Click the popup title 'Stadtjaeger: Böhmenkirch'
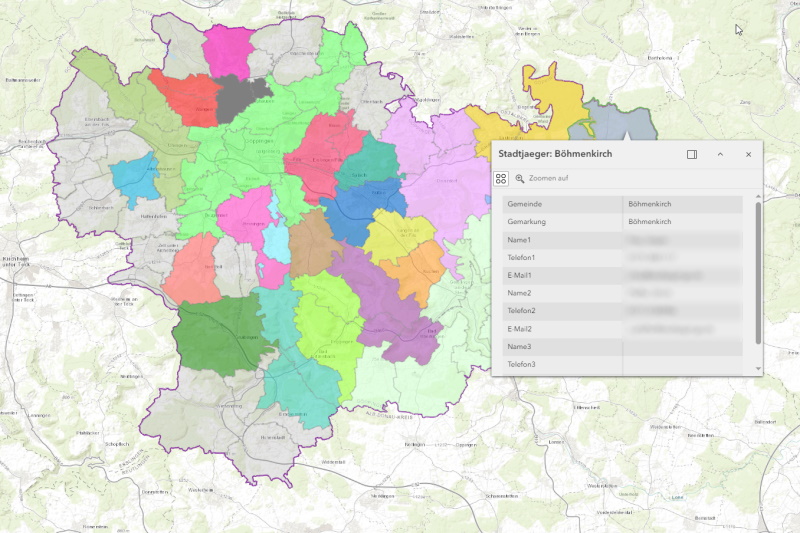The image size is (800, 533). (x=555, y=155)
